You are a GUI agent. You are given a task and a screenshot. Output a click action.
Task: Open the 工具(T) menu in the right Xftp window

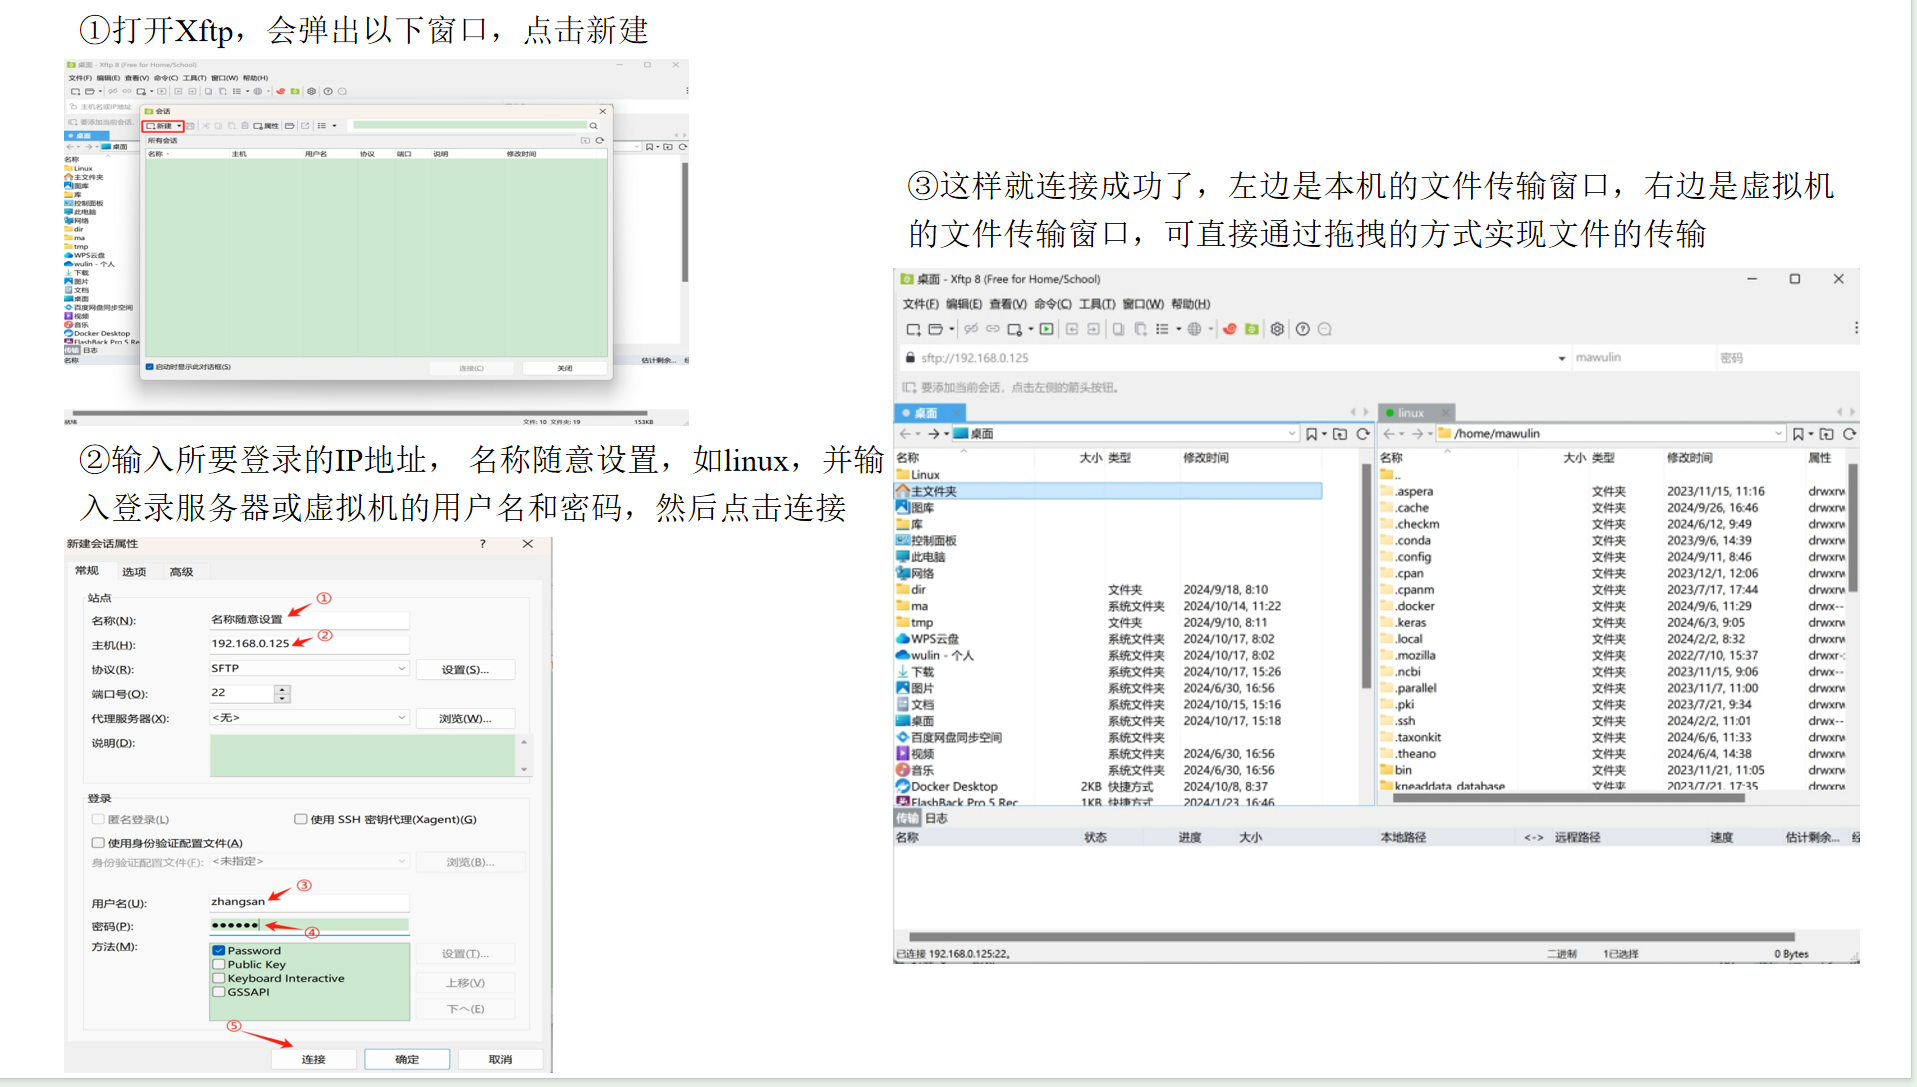pos(1096,304)
